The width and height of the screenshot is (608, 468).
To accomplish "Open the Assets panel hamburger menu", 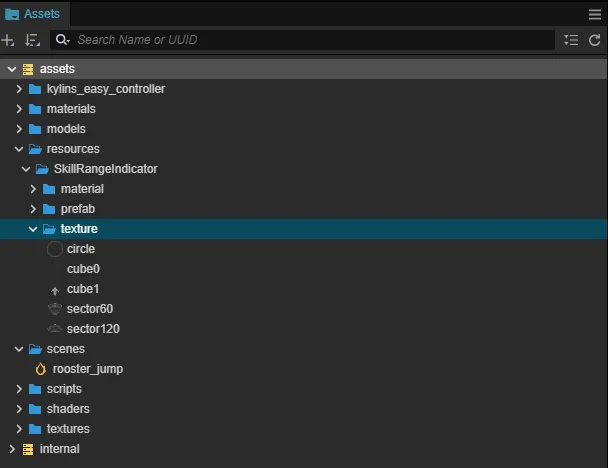I will tap(595, 15).
